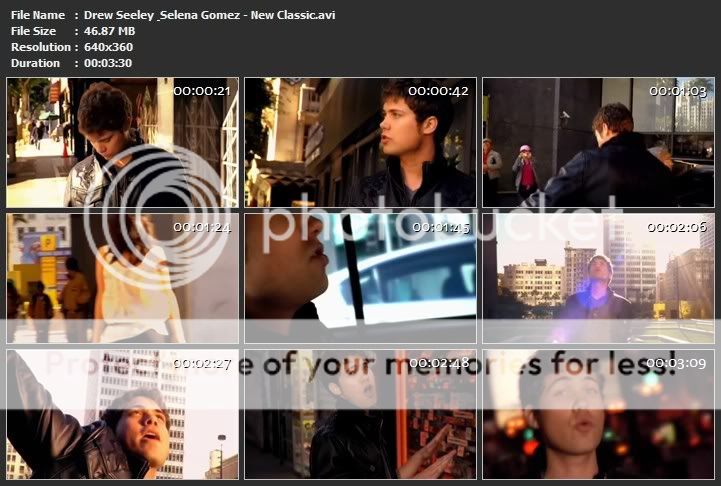Screen dimensions: 721x486
Task: Click the resolution value 640x360
Action: (108, 47)
